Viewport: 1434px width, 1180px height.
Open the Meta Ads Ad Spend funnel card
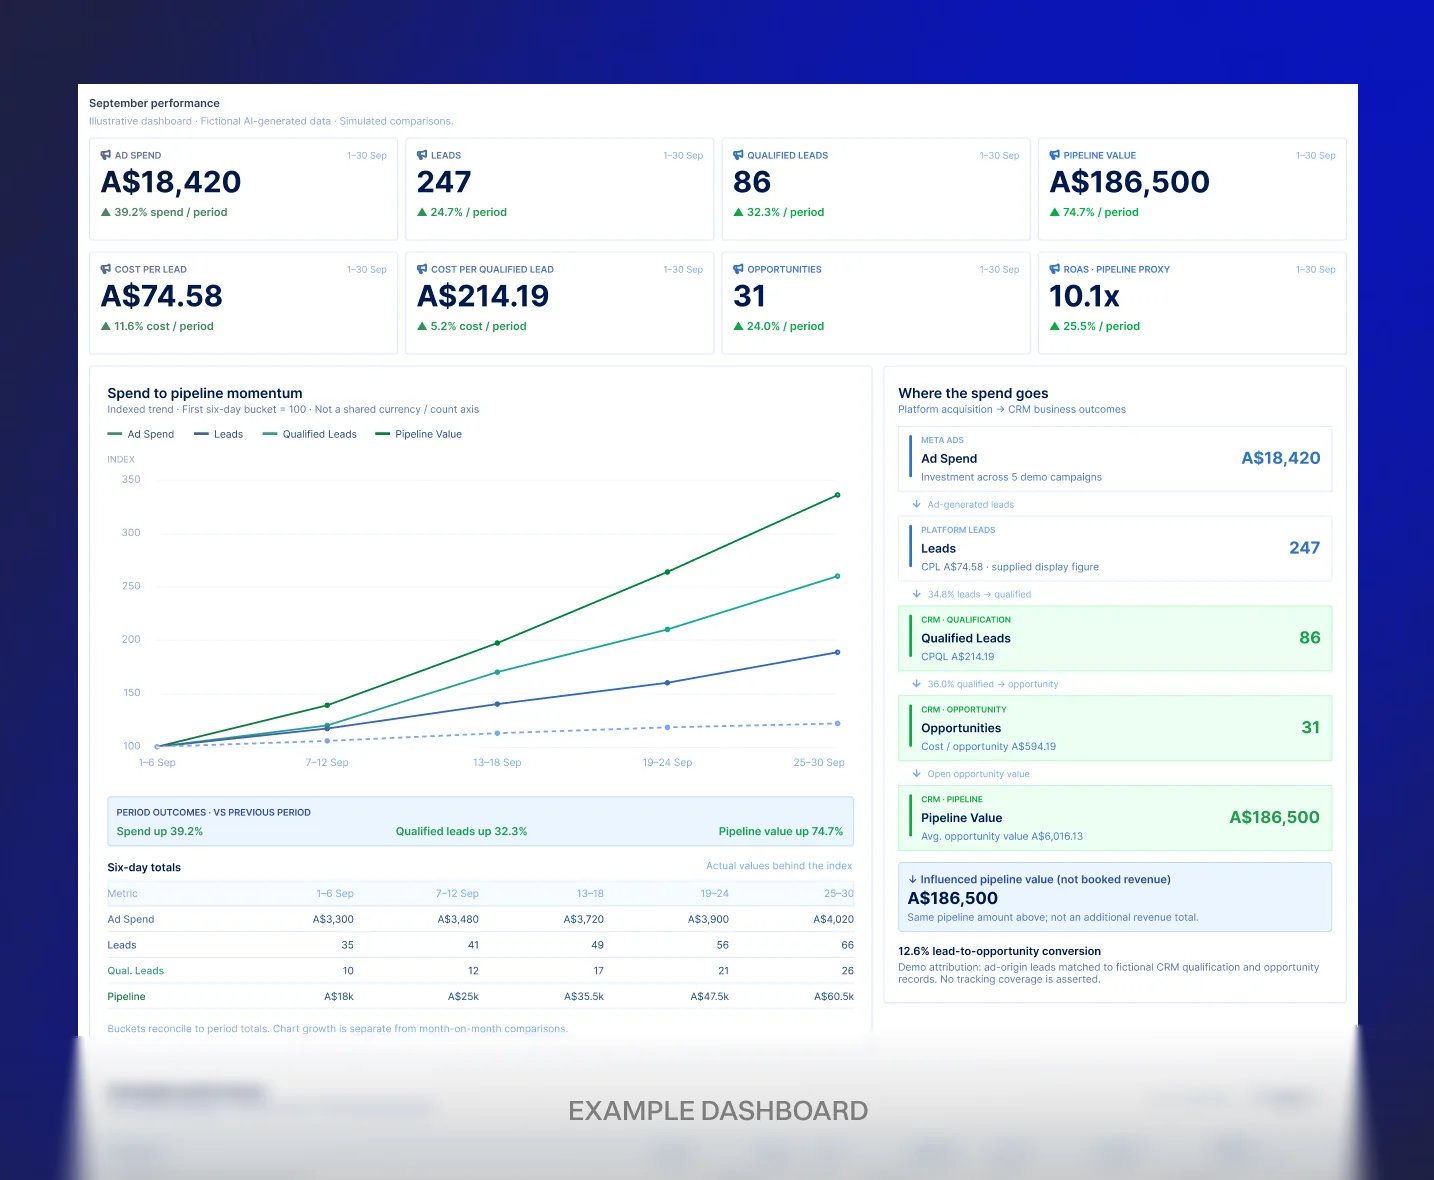coord(1115,459)
